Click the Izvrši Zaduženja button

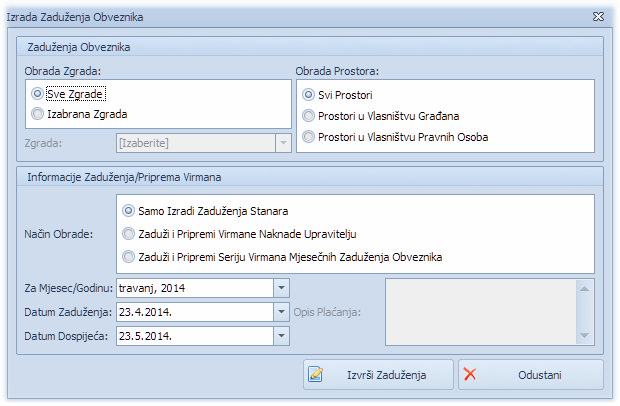378,375
